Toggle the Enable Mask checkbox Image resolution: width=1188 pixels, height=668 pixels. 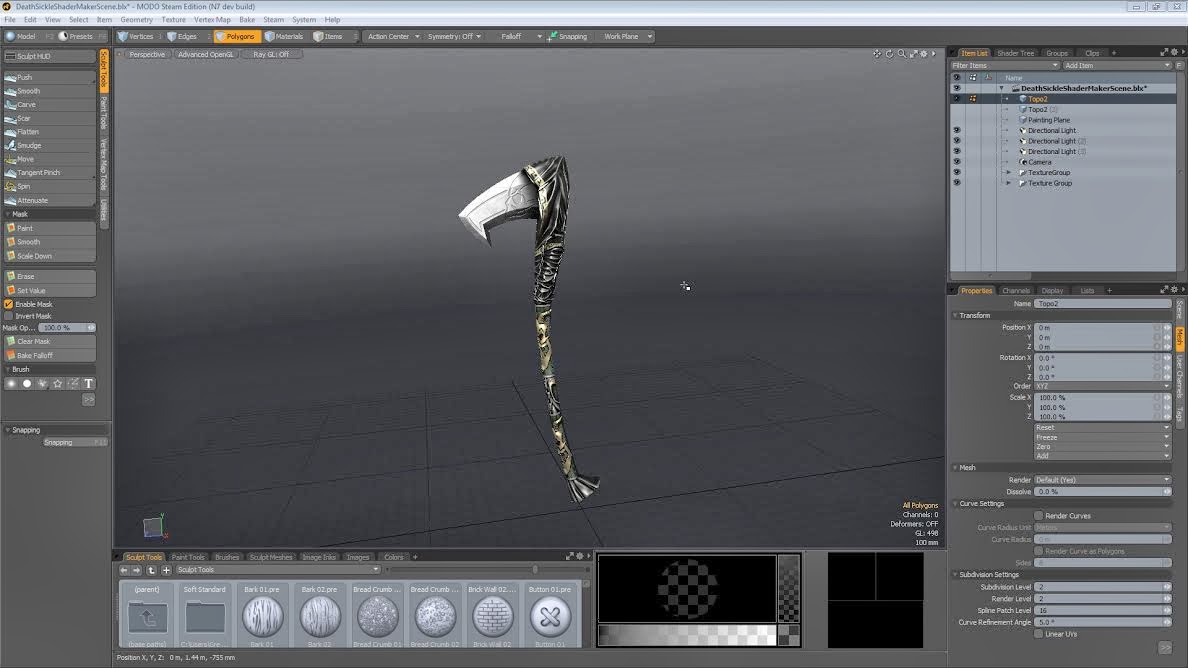tap(7, 303)
